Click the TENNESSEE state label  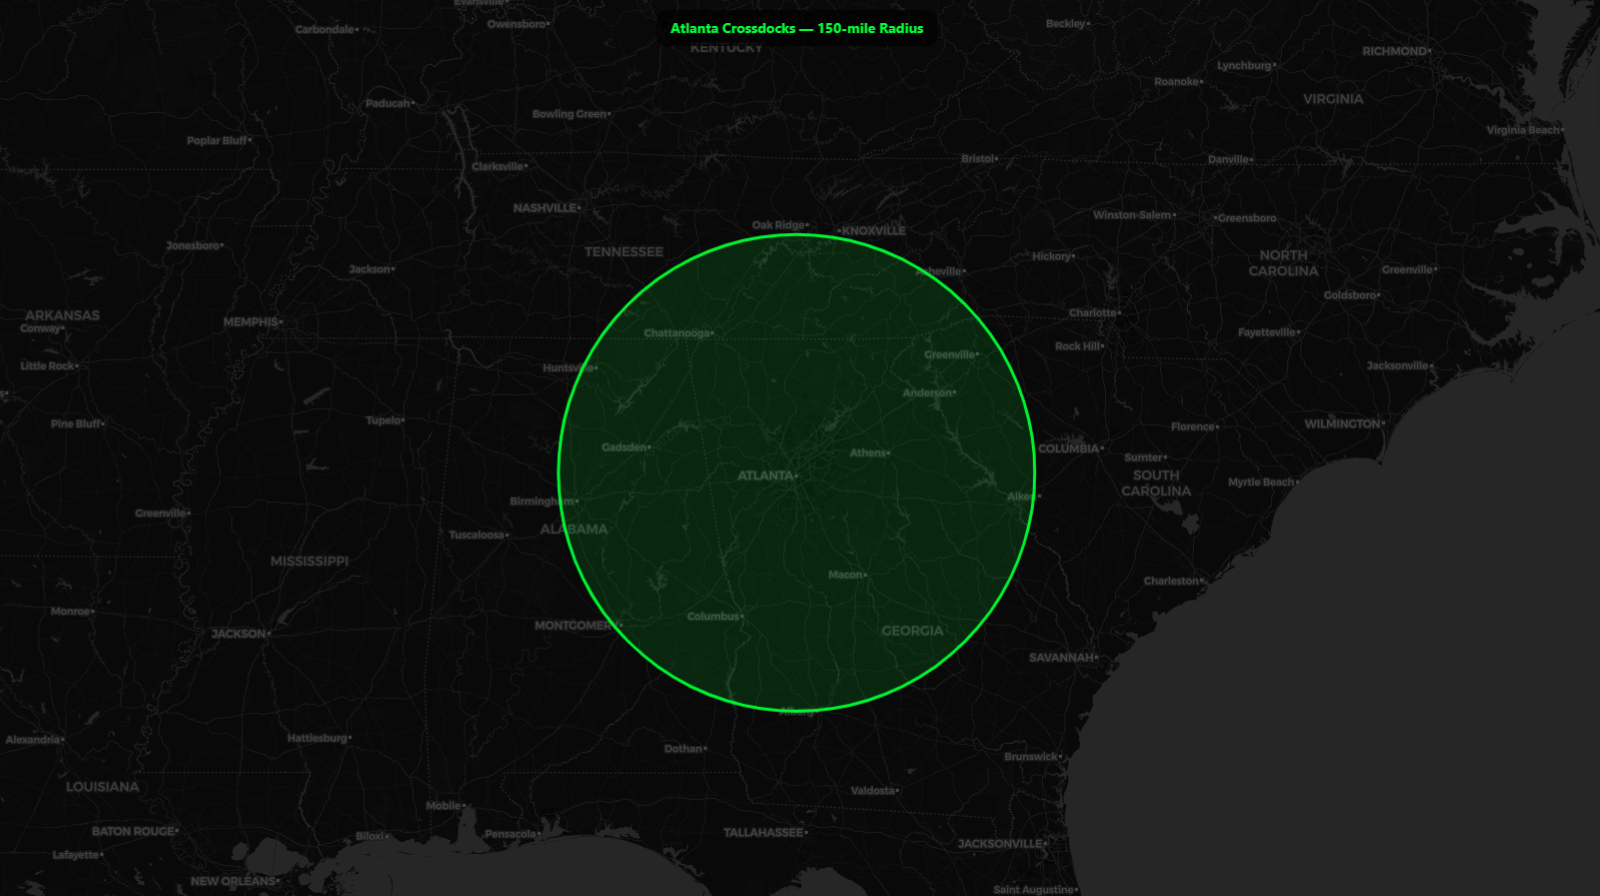624,252
